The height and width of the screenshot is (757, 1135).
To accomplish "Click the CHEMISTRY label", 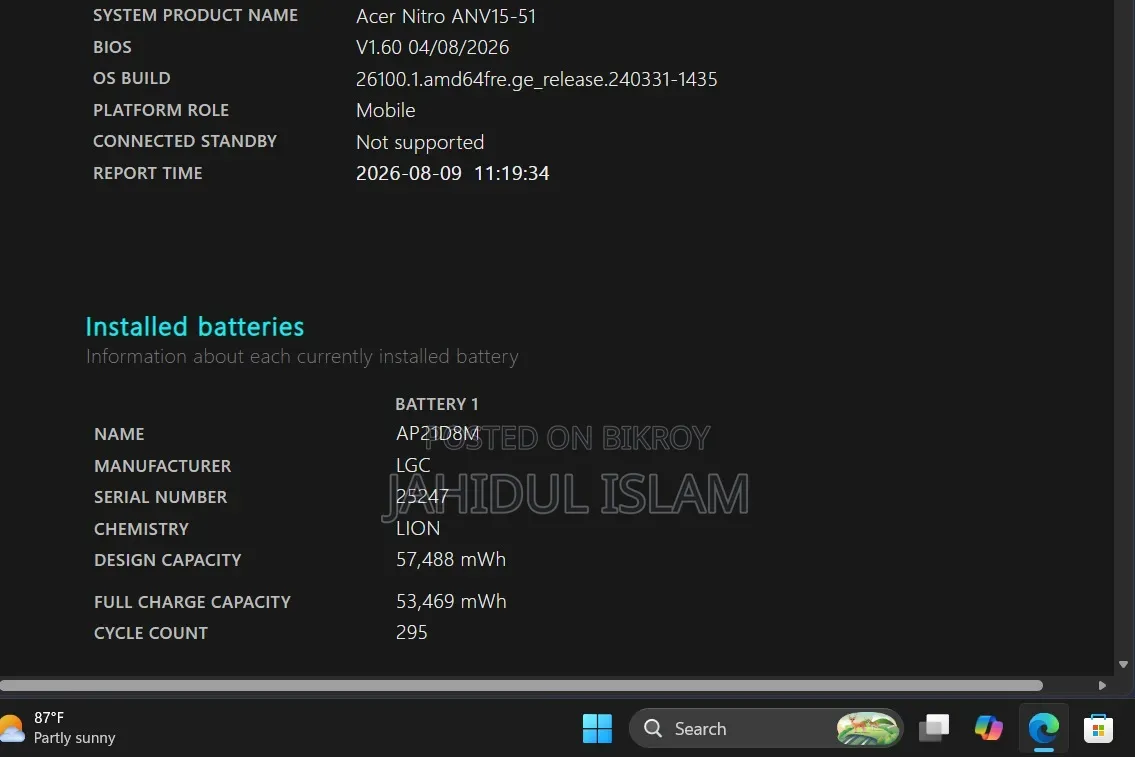I will coord(141,529).
